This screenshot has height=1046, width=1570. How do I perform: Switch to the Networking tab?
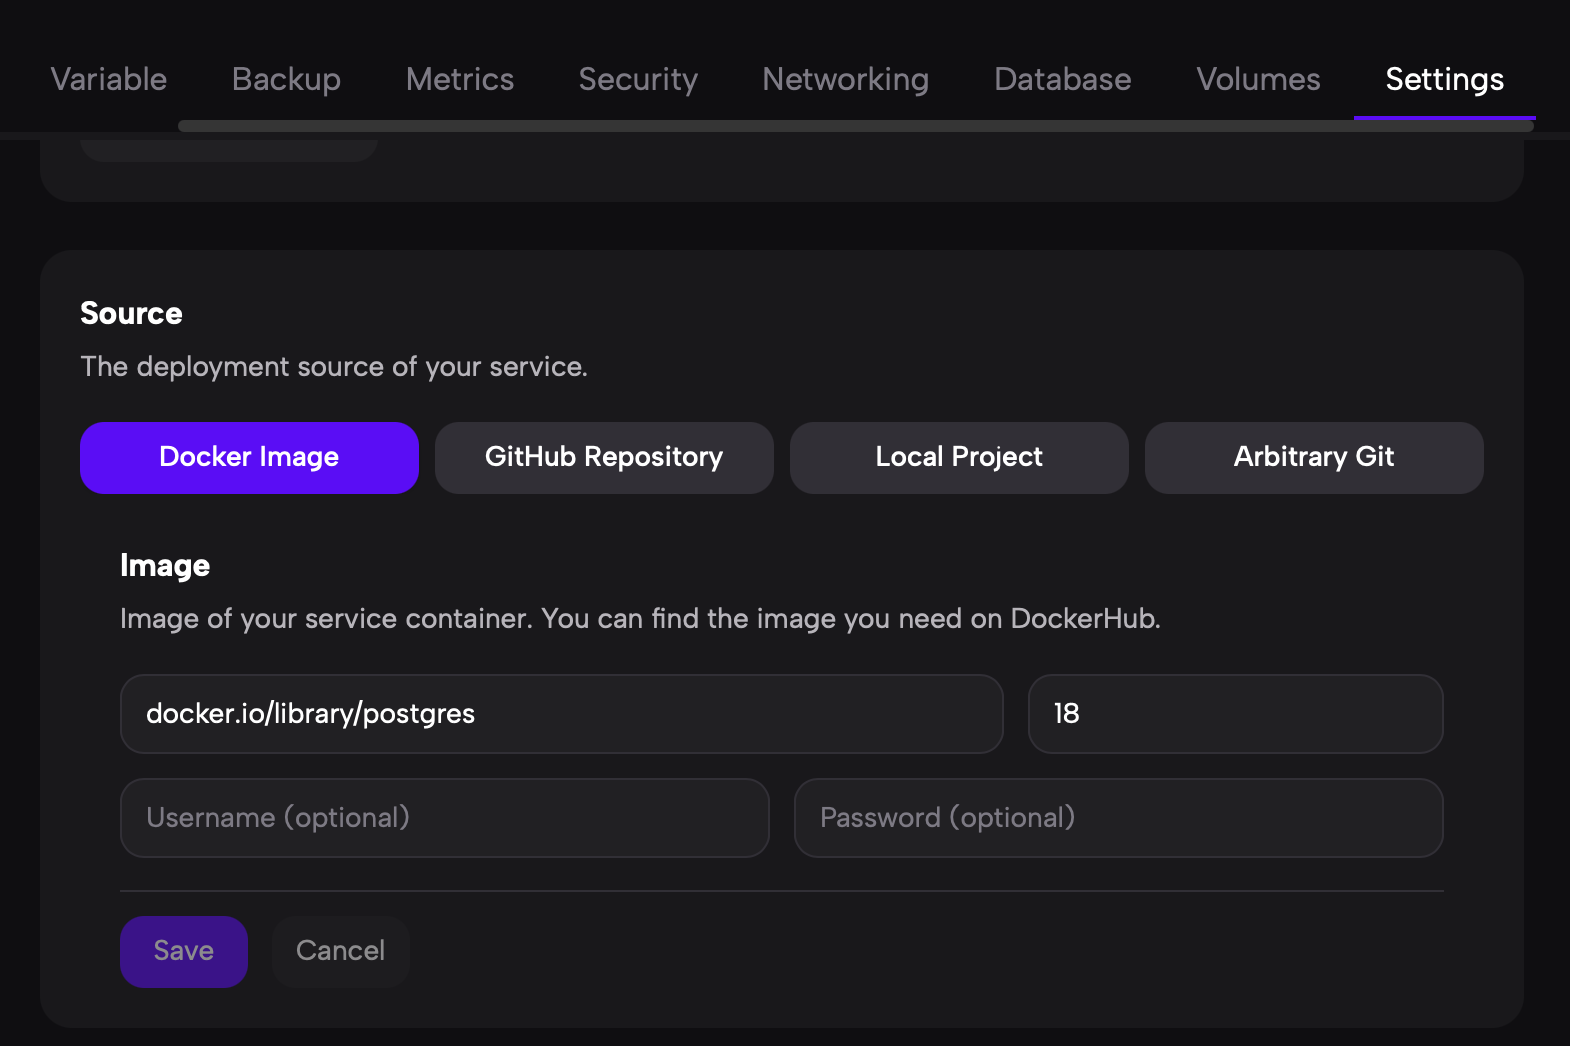[845, 79]
